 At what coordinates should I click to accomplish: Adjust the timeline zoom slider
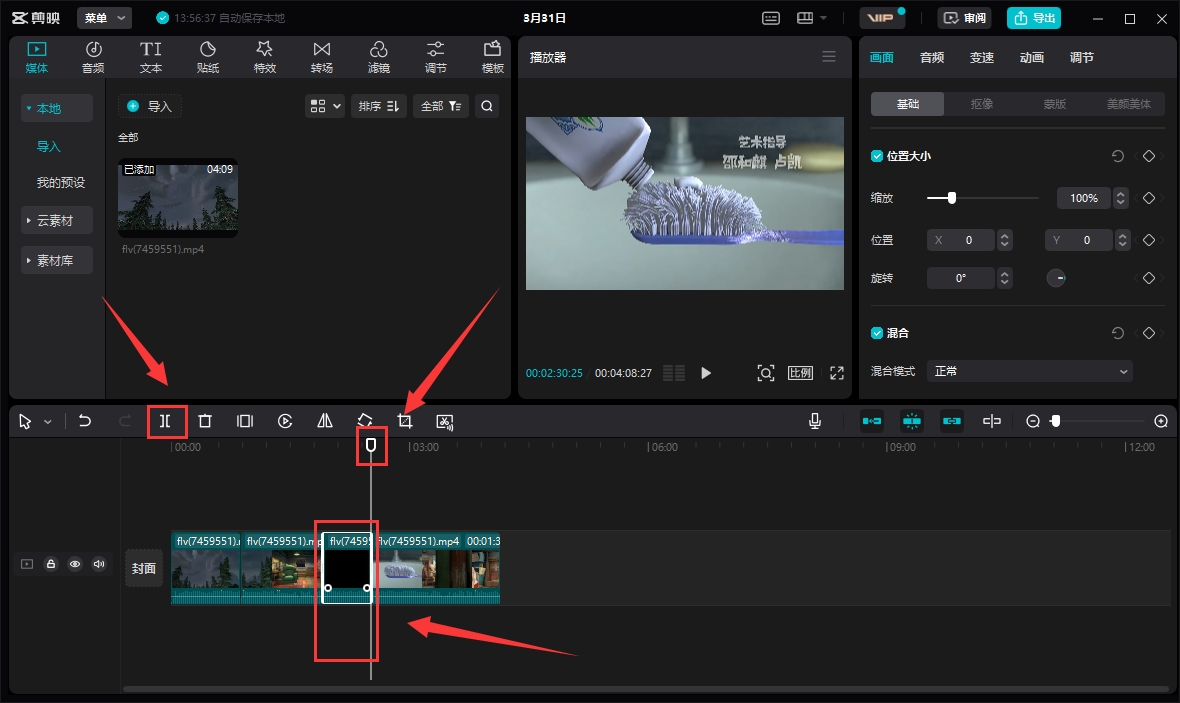coord(1055,421)
